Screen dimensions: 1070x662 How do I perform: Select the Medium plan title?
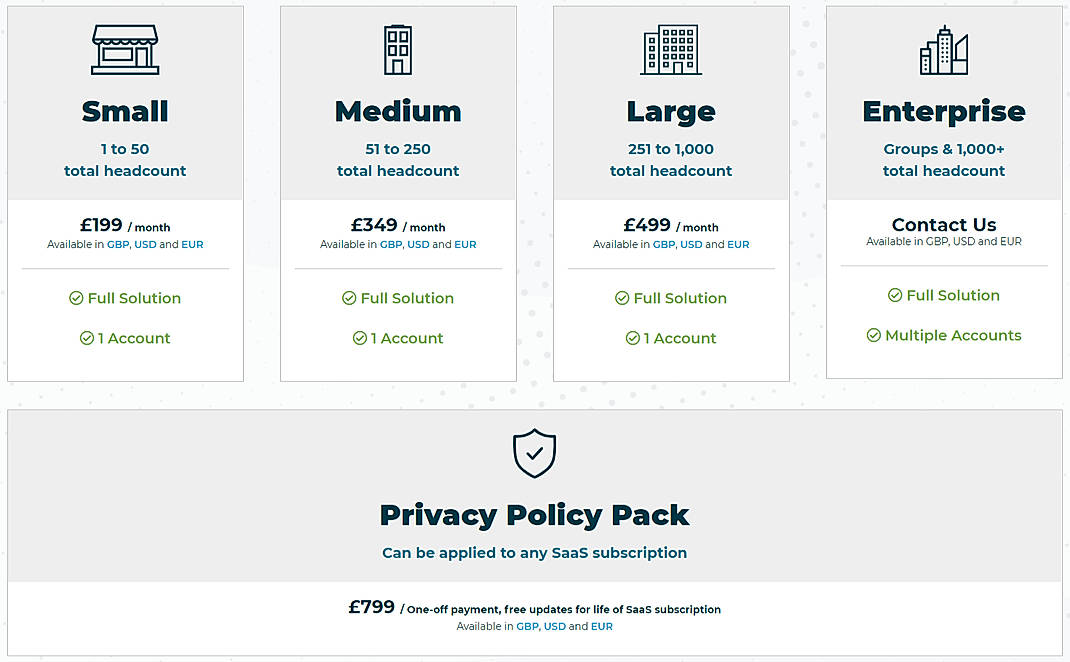(398, 111)
